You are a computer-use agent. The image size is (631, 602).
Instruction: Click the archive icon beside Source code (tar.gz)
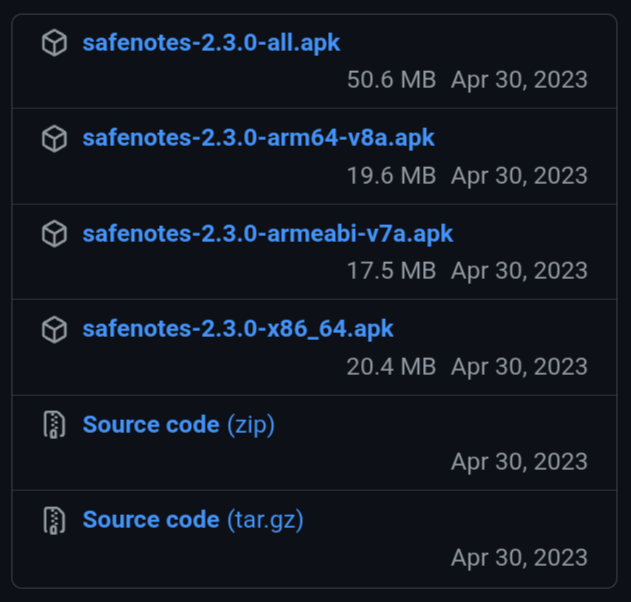point(54,520)
